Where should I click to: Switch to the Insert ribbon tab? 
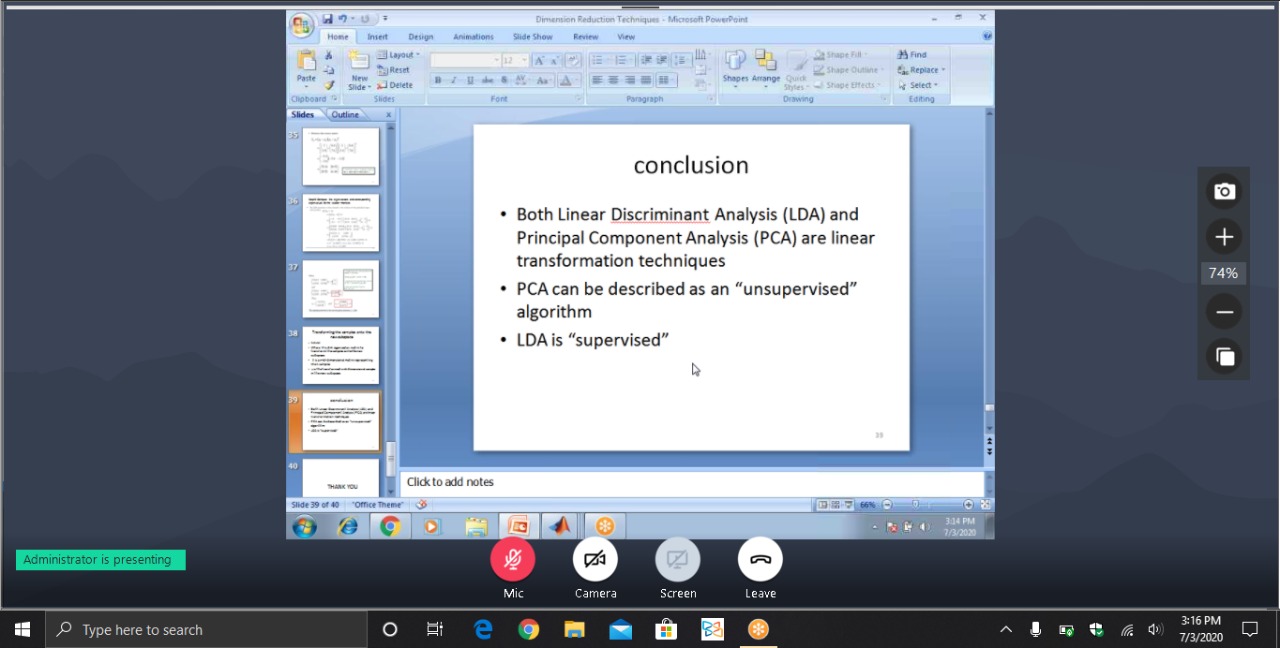377,37
